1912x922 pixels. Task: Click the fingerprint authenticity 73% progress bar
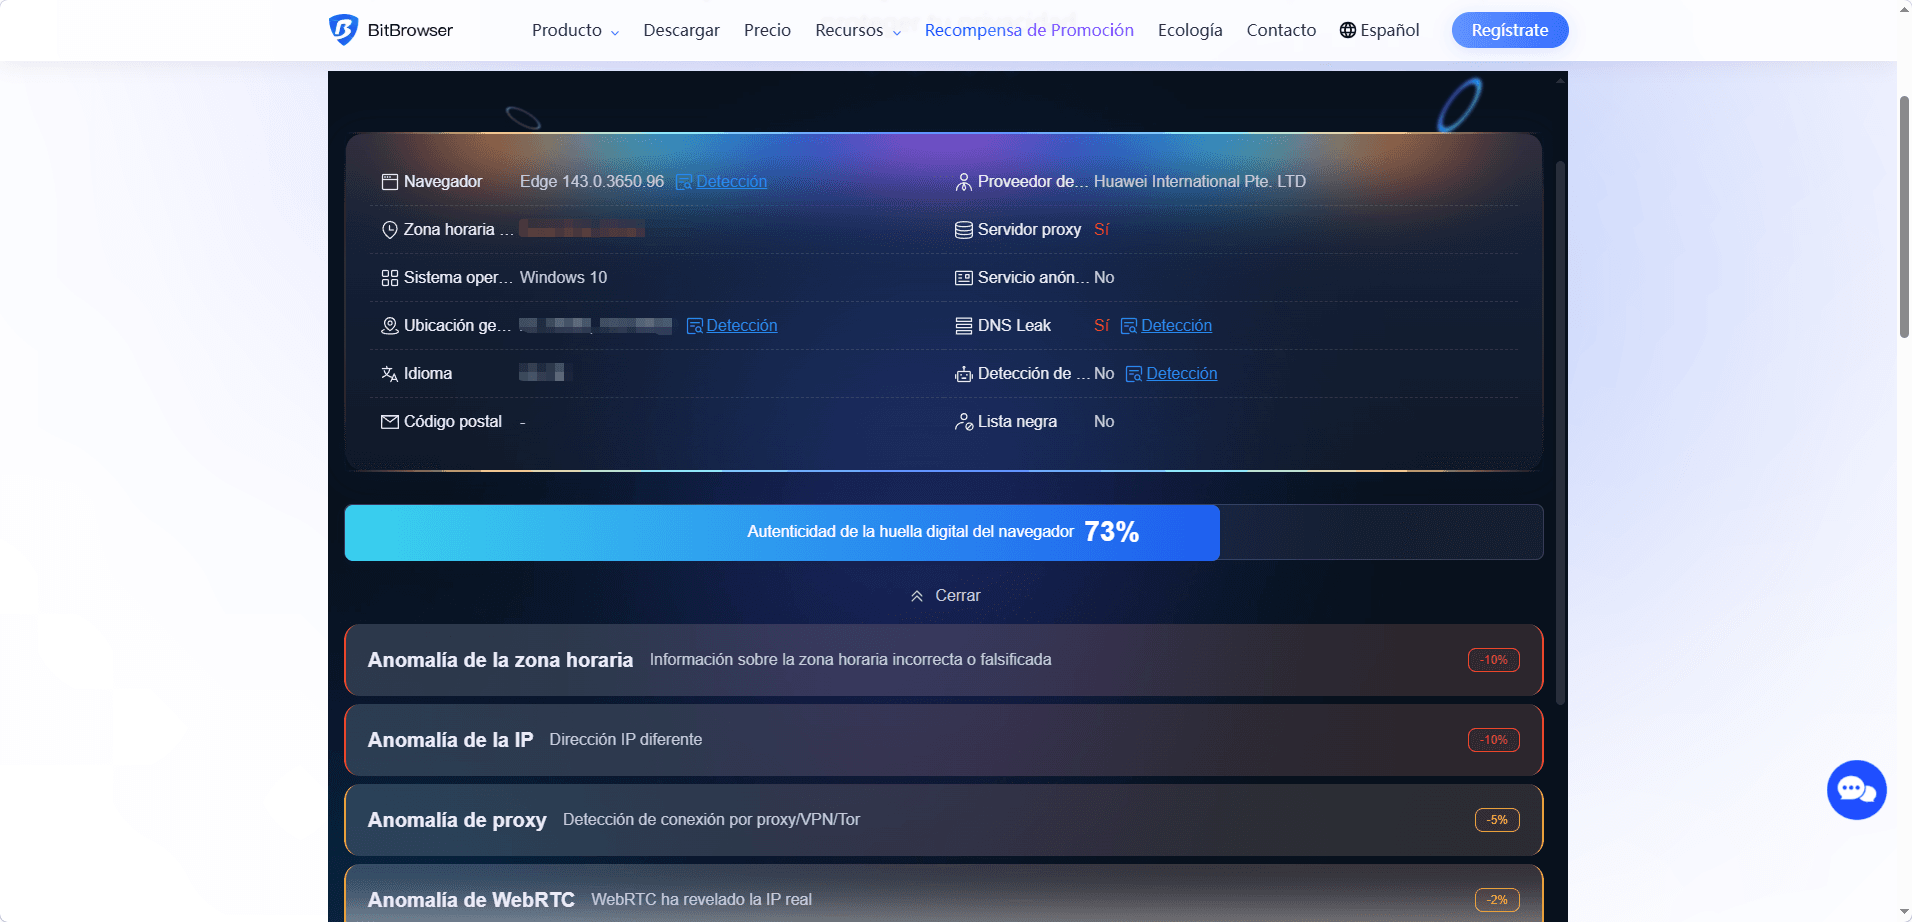pos(781,532)
